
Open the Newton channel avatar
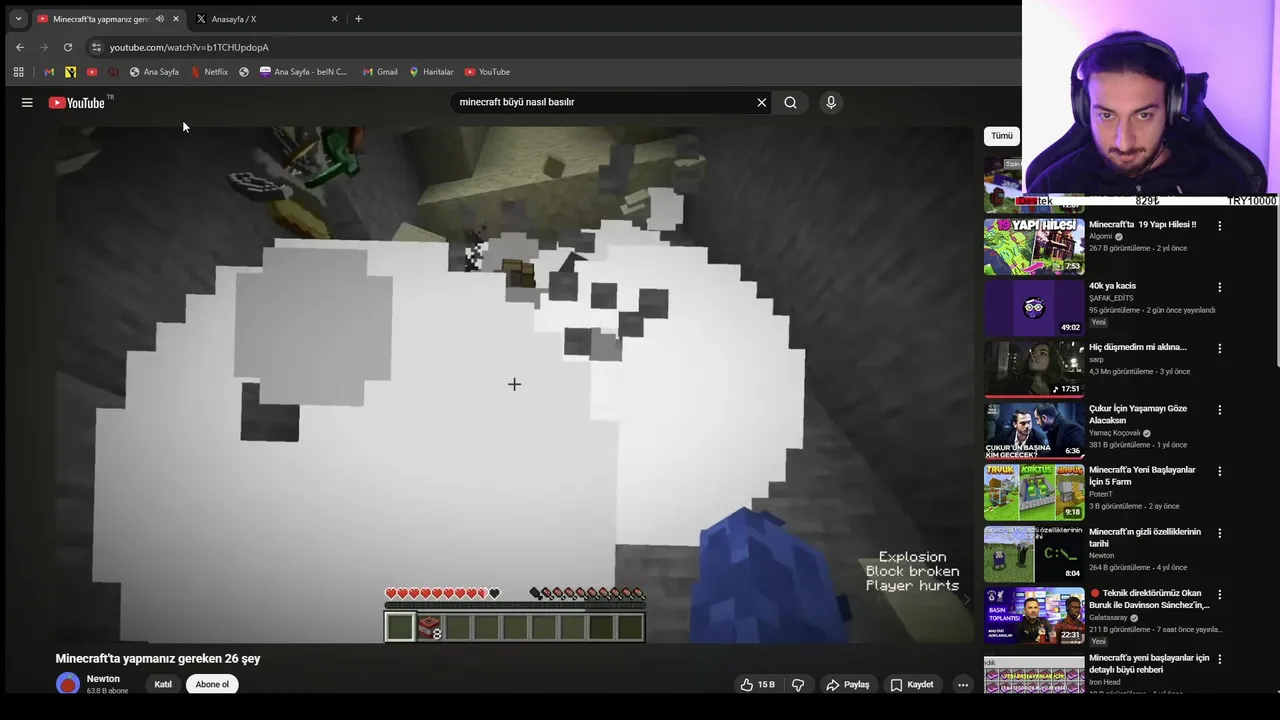coord(68,684)
